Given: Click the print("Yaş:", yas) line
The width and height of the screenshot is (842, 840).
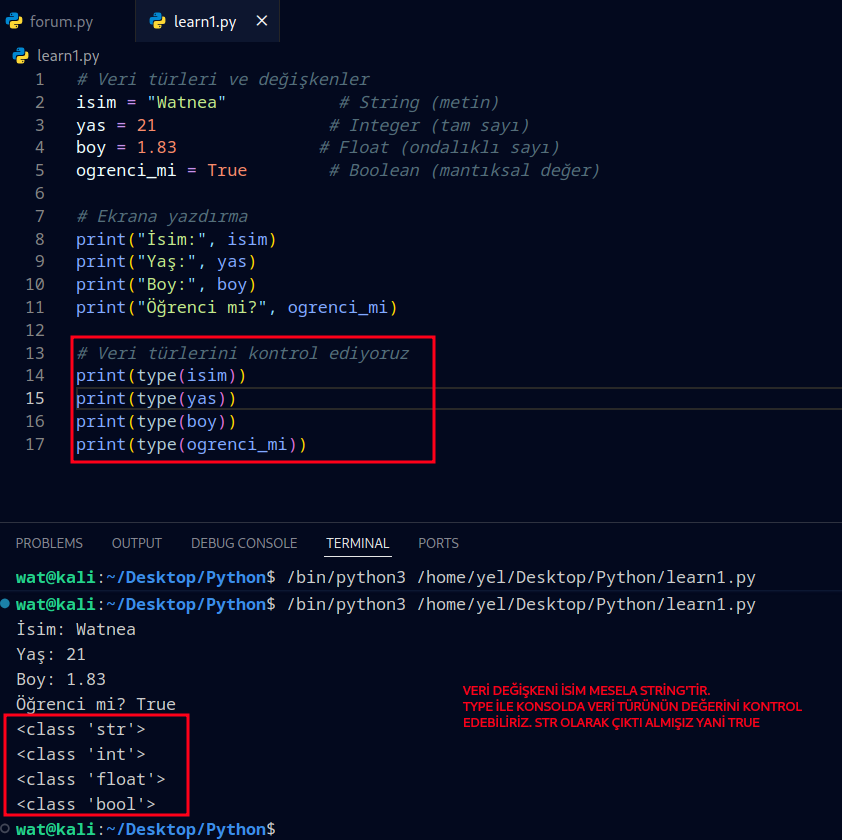Looking at the screenshot, I should [166, 262].
